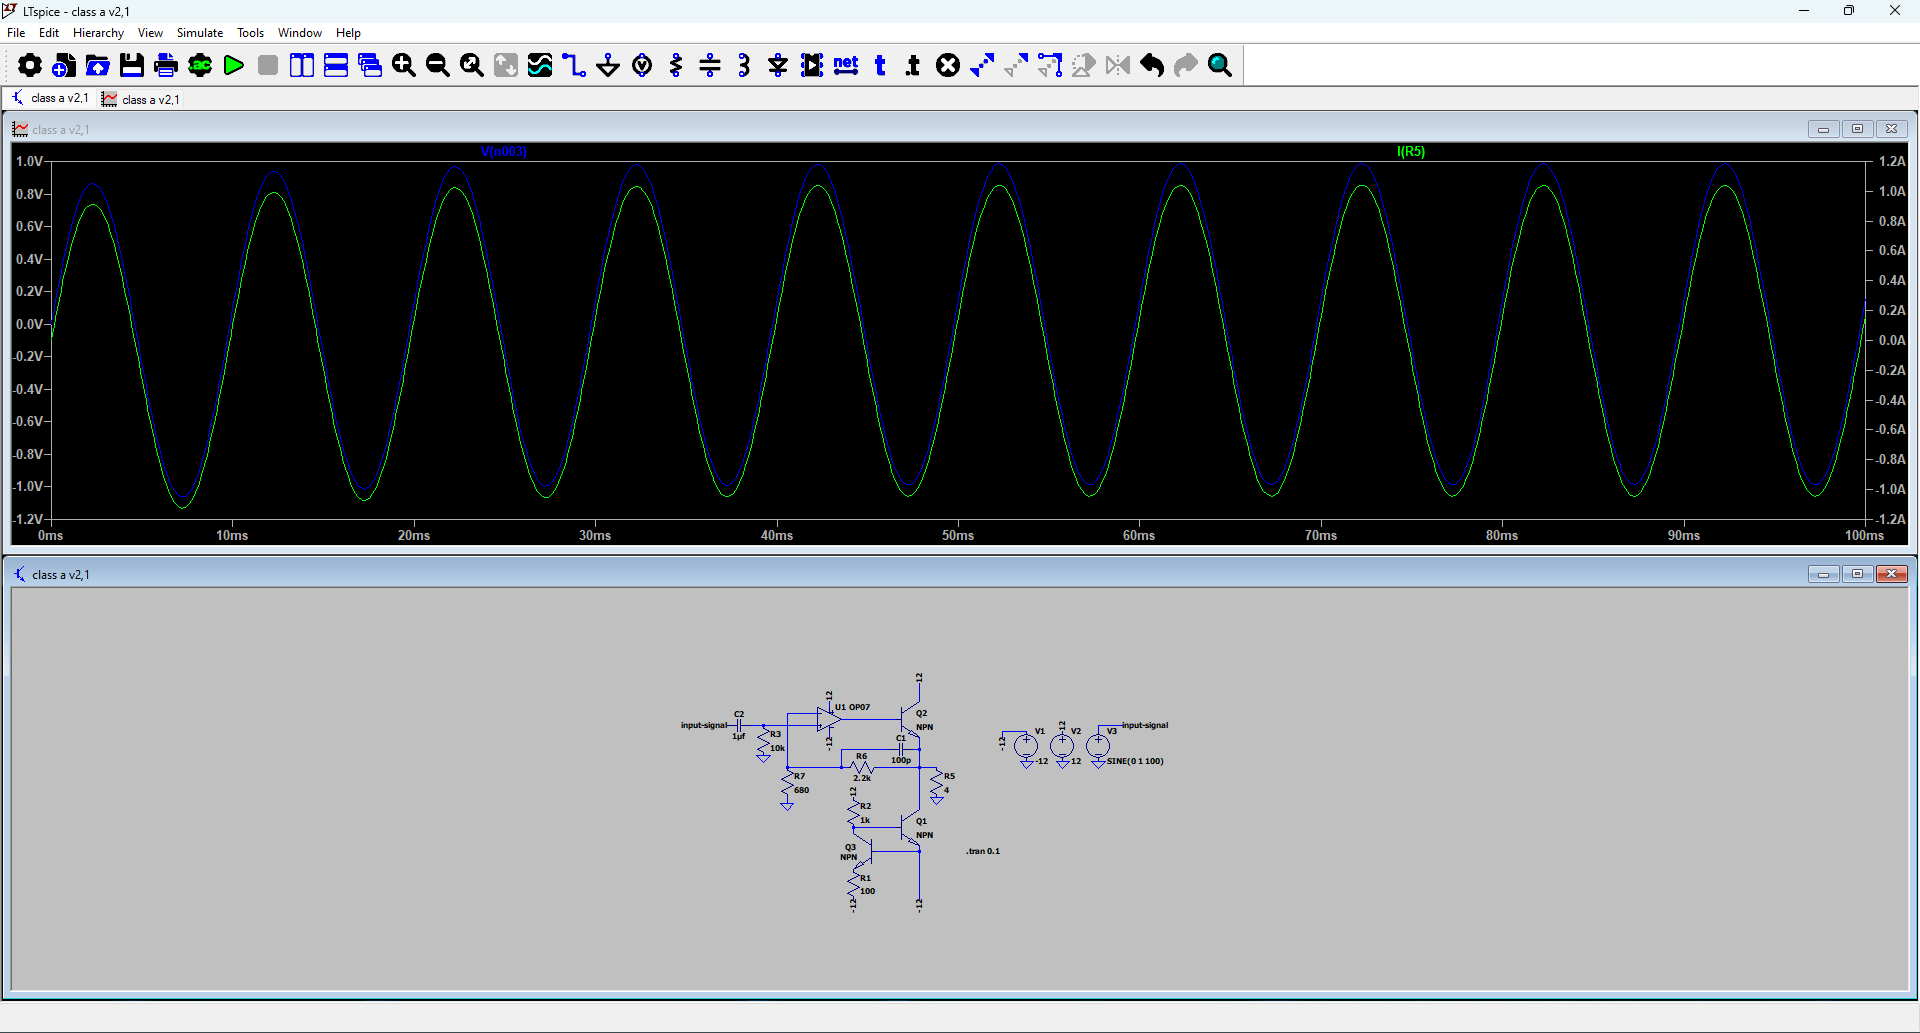Restore the waveform plot window

(x=1857, y=129)
